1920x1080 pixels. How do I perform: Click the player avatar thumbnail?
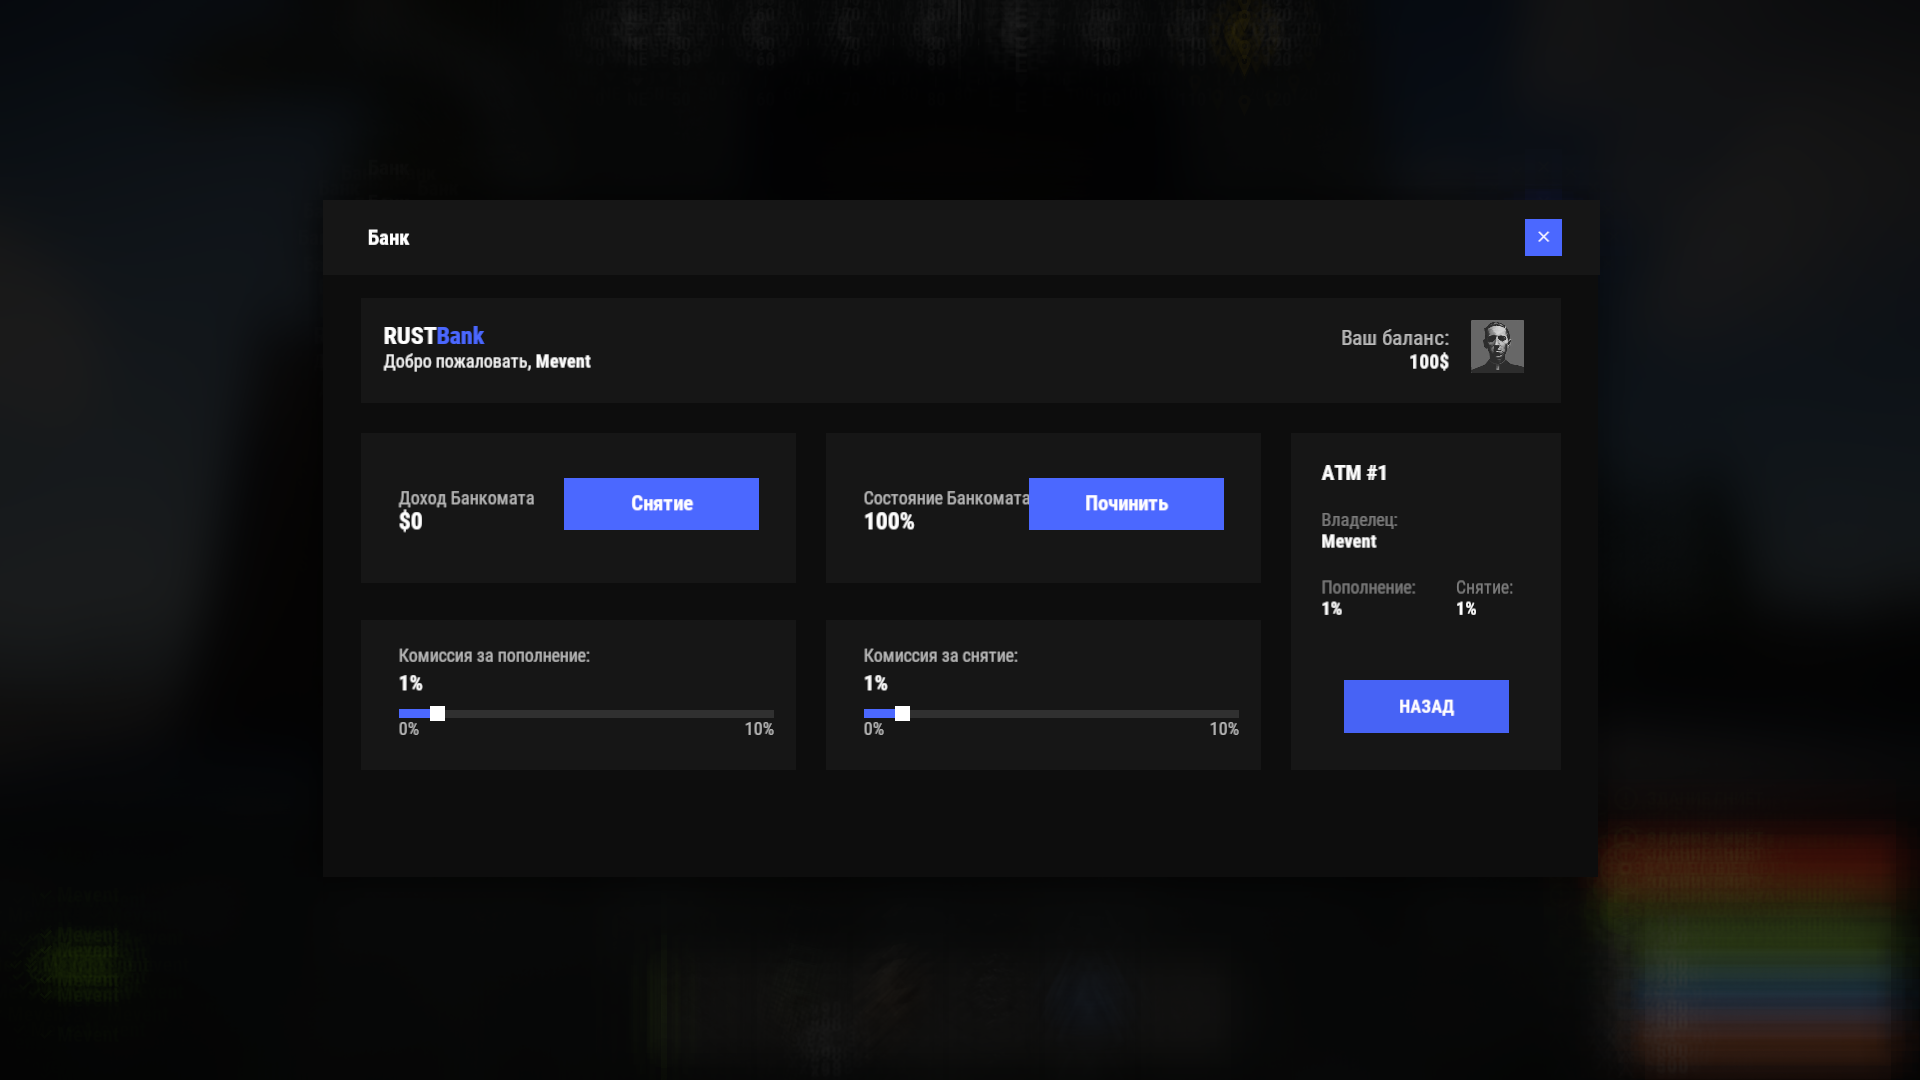(1496, 346)
